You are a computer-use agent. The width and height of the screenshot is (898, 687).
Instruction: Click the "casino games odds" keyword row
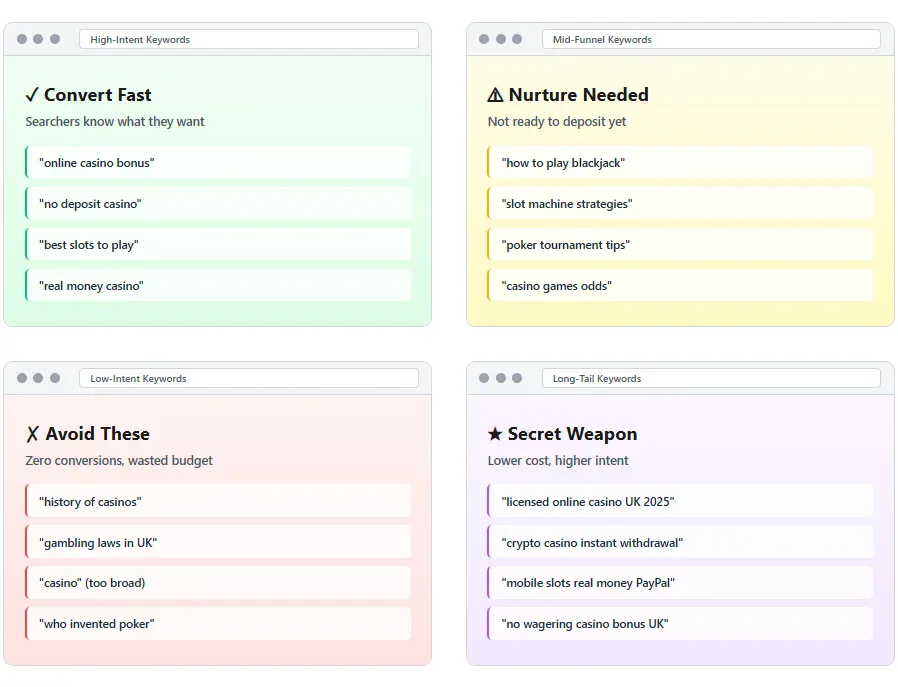pos(680,285)
